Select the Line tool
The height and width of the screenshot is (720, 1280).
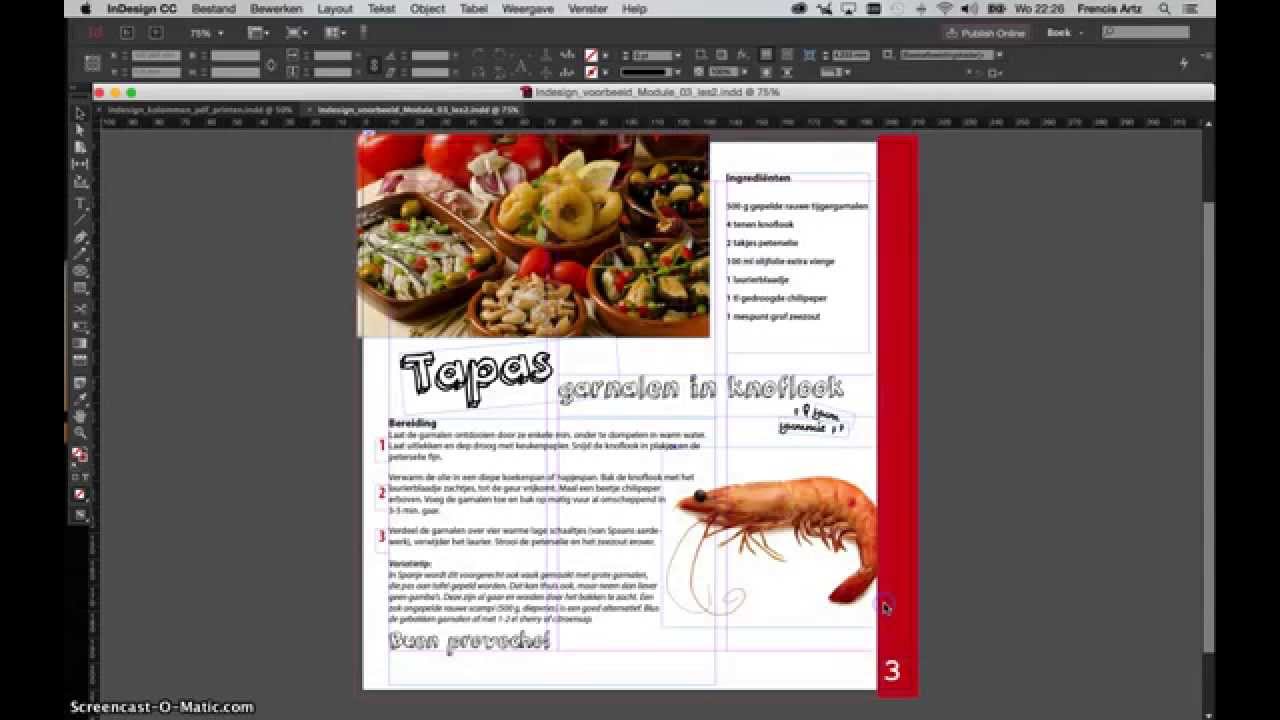coord(80,220)
